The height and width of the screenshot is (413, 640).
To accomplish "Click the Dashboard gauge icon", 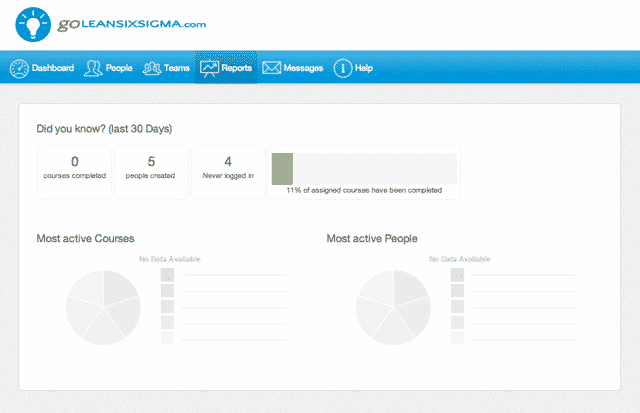I will tap(19, 68).
